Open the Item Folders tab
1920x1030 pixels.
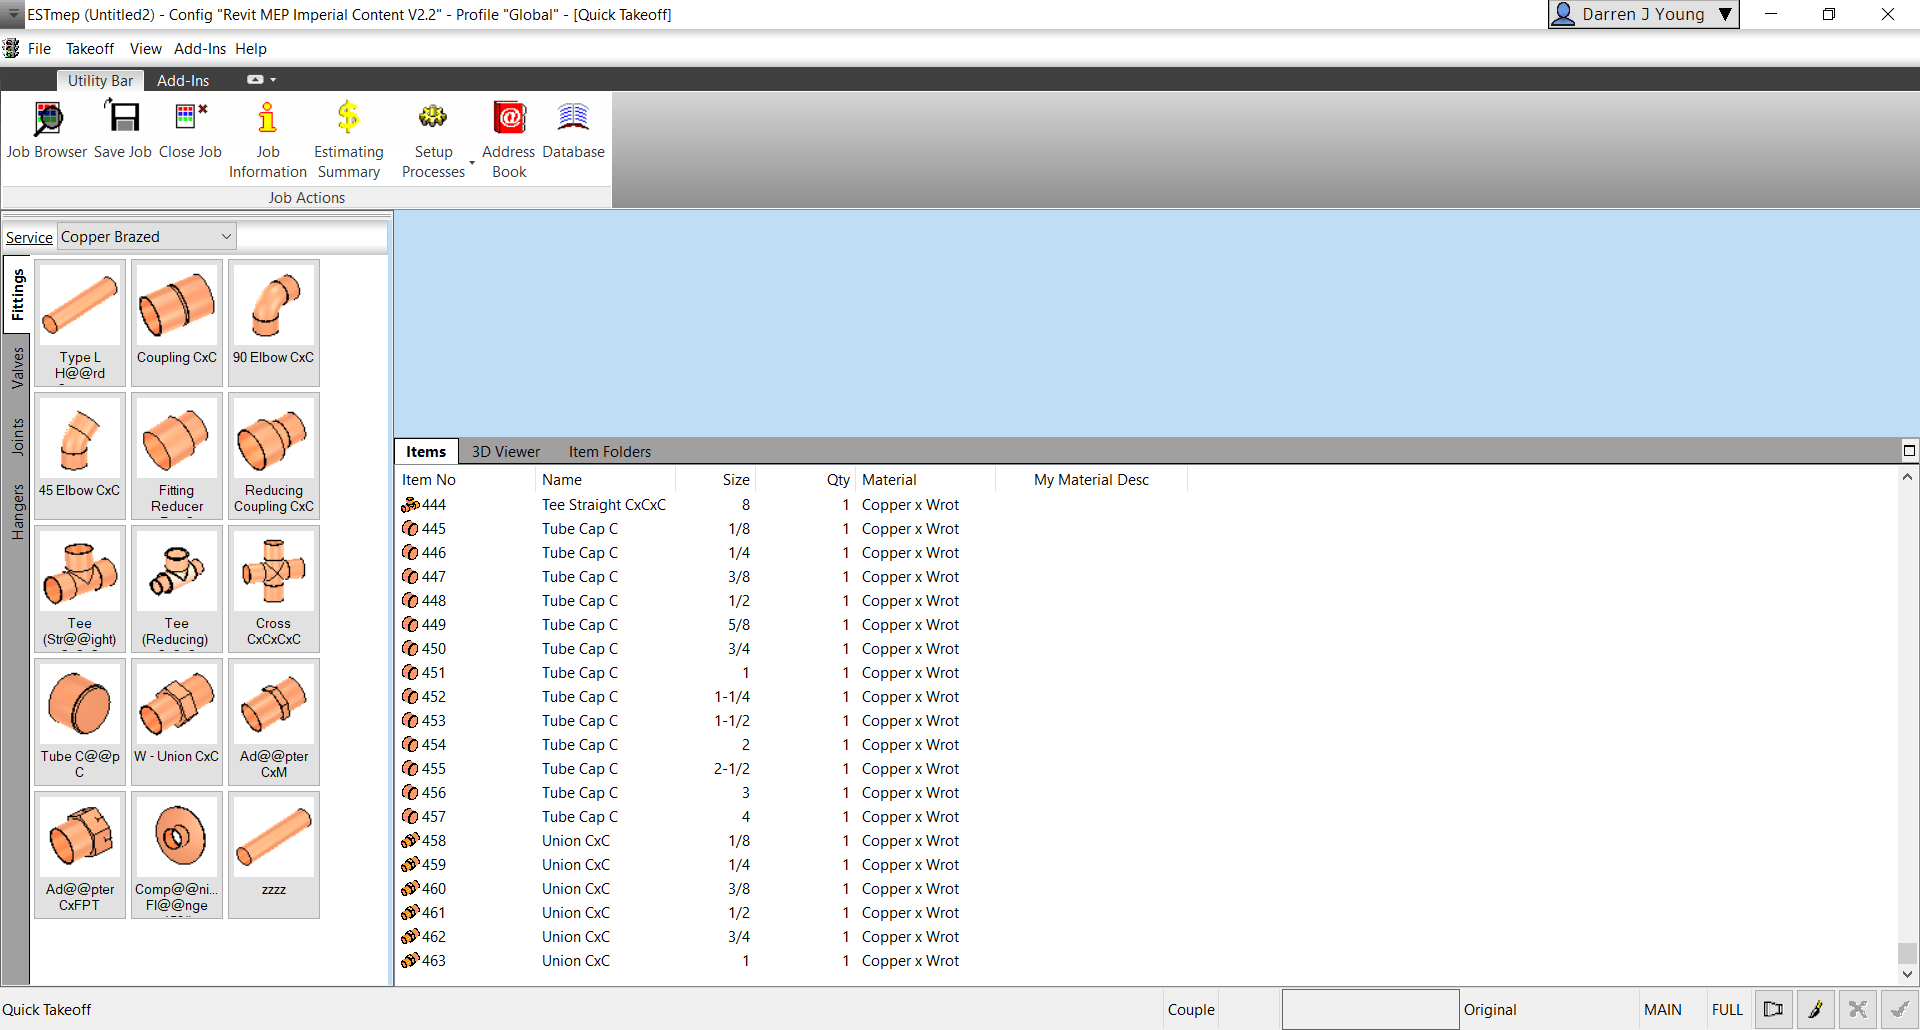[x=609, y=452]
